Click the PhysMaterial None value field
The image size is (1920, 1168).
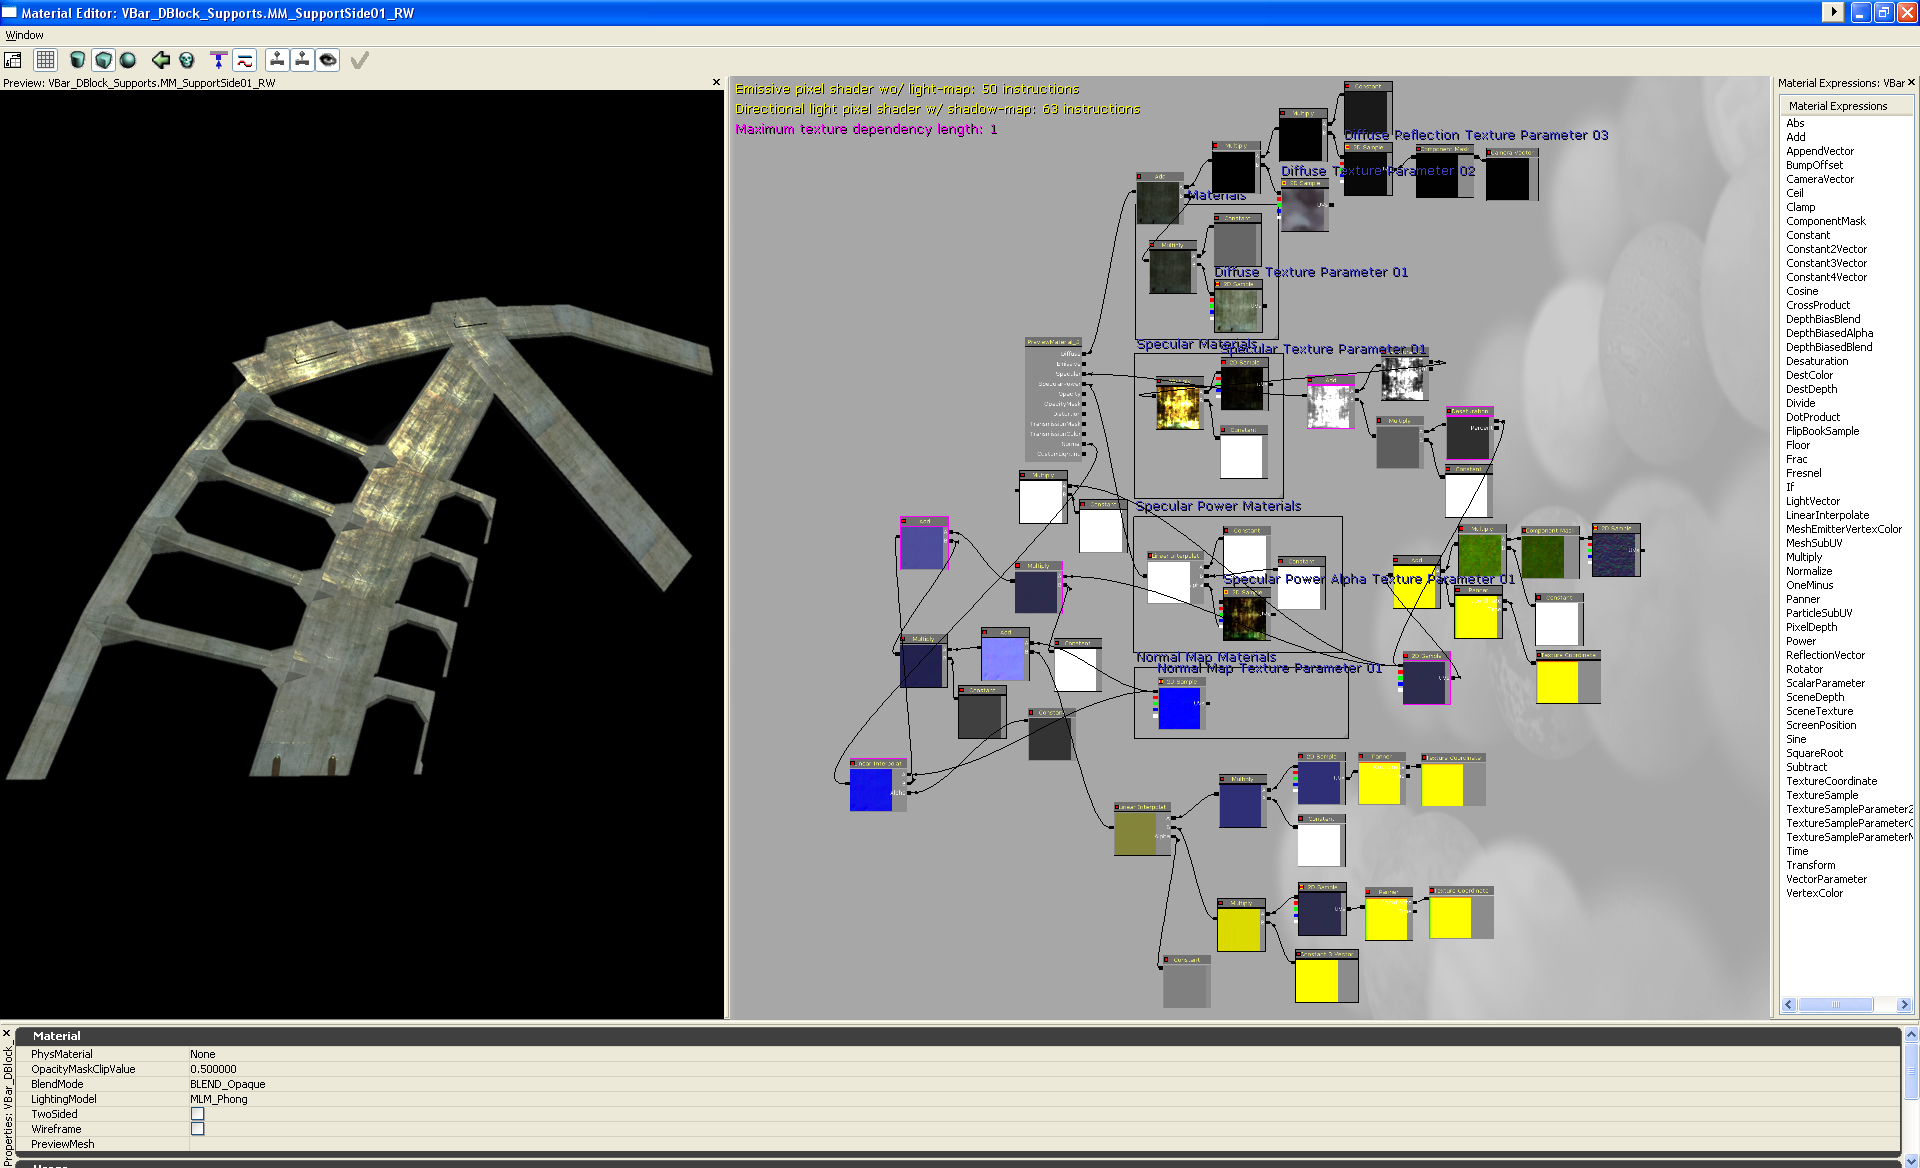(x=1044, y=1054)
